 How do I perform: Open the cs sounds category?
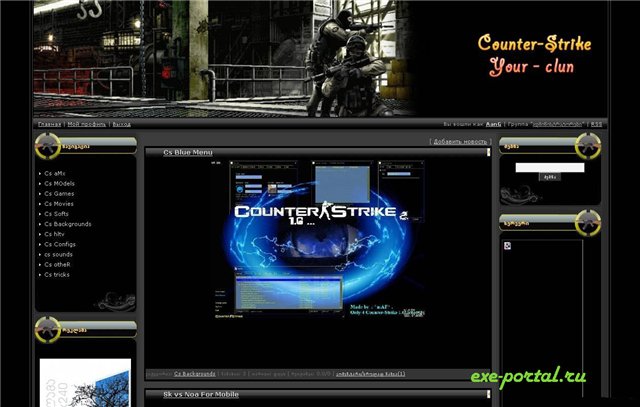pos(58,254)
